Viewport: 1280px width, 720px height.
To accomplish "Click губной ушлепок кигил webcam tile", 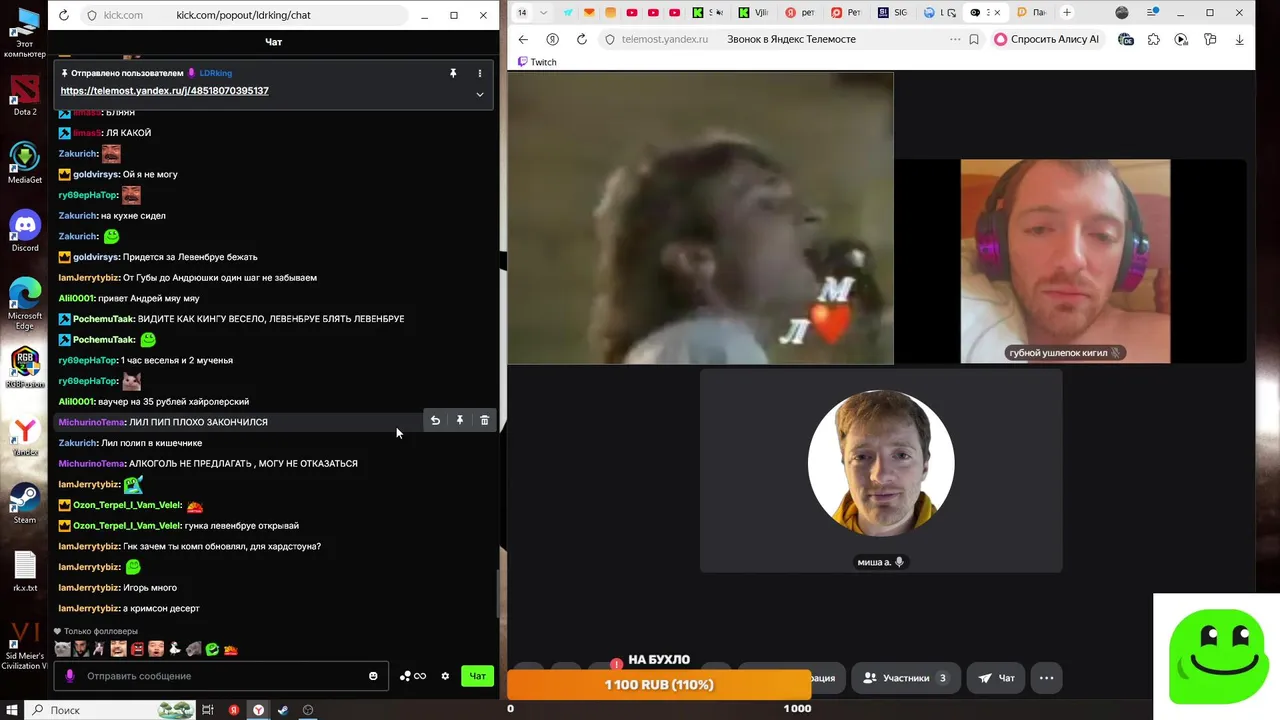I will (1065, 261).
